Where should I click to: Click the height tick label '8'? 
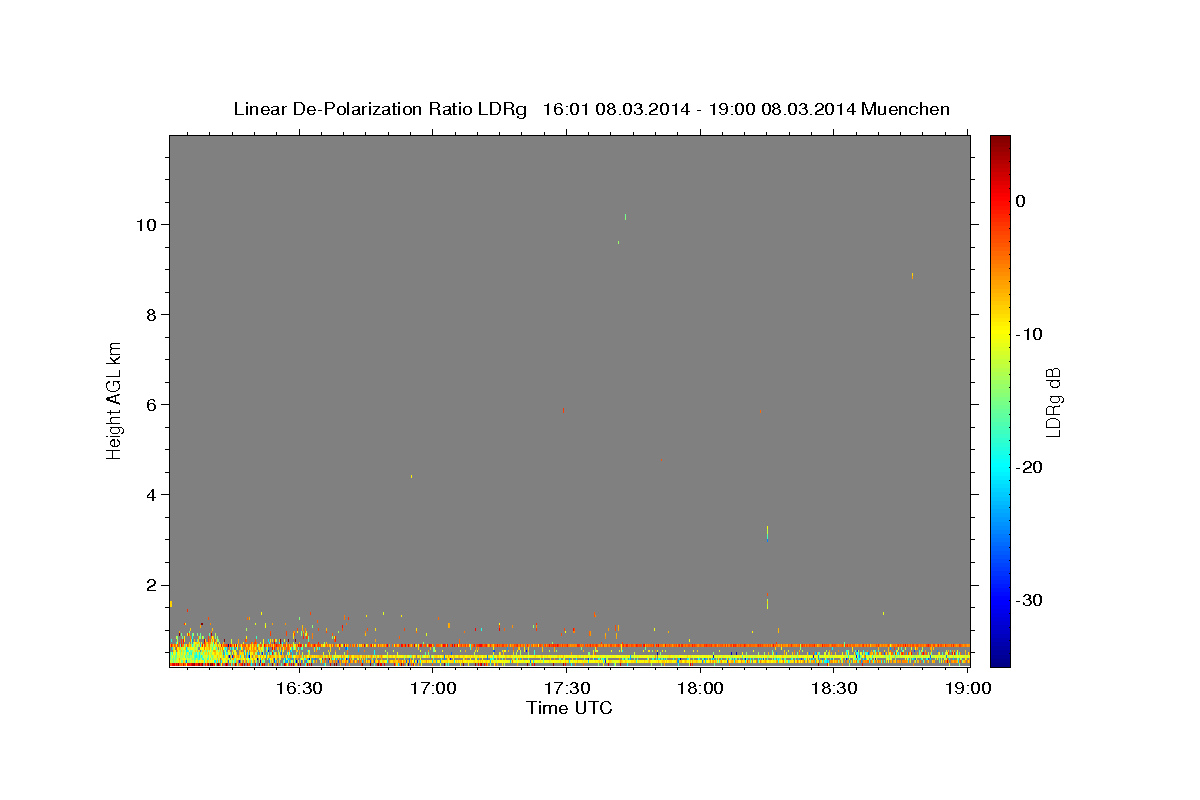coord(151,314)
